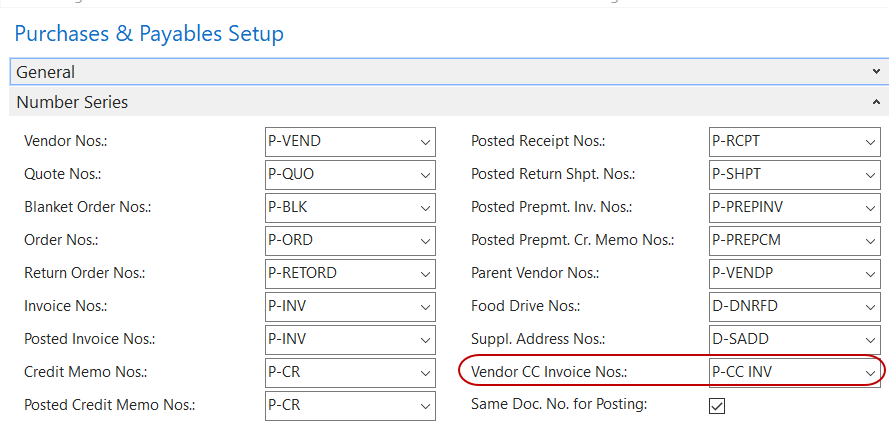
Task: Toggle Same Doc. No. for Posting checkbox
Action: [716, 406]
